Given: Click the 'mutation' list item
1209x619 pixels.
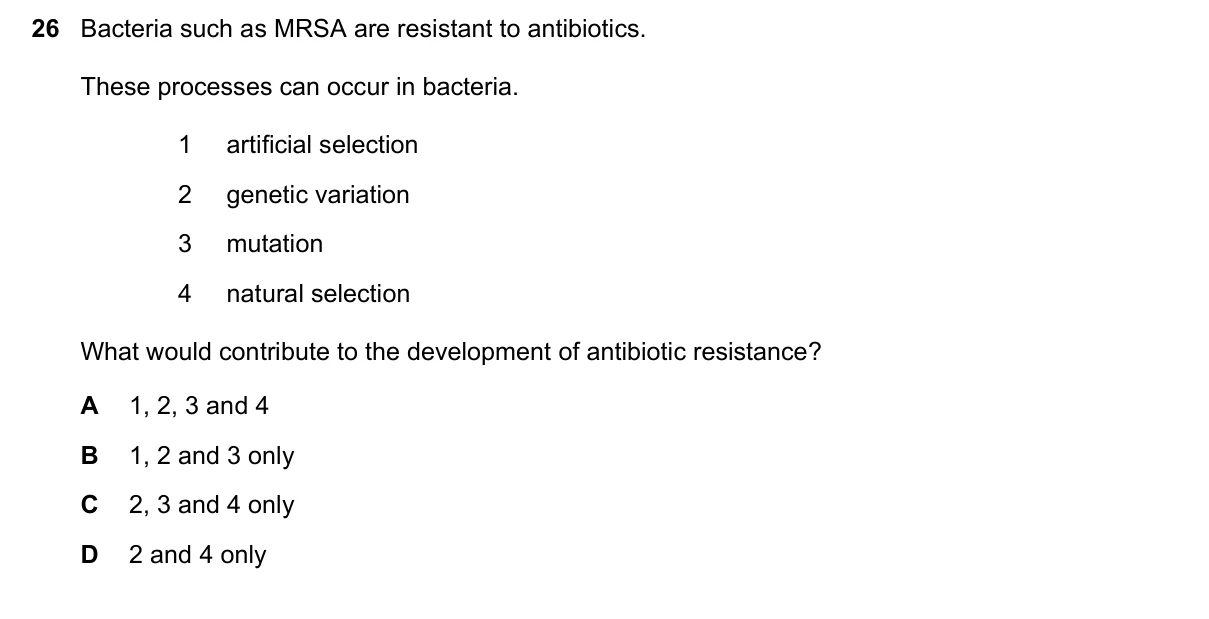Looking at the screenshot, I should (275, 244).
